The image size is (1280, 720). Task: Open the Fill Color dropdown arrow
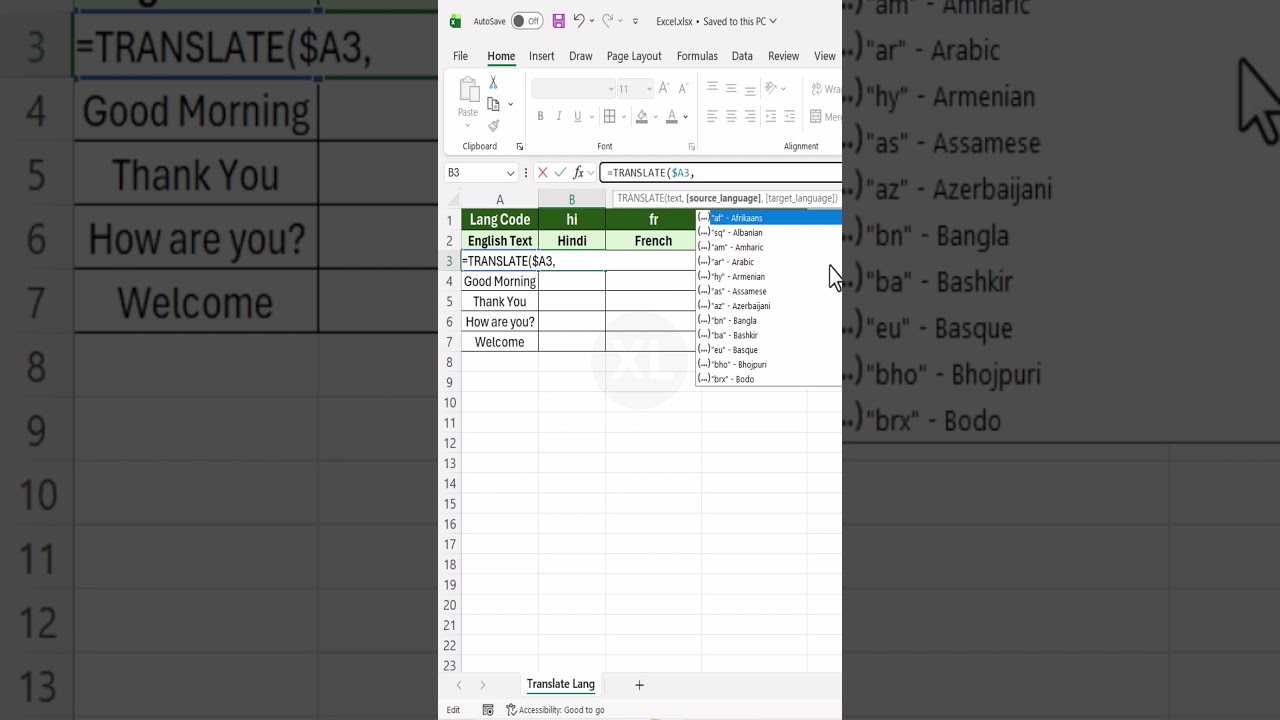pyautogui.click(x=656, y=117)
